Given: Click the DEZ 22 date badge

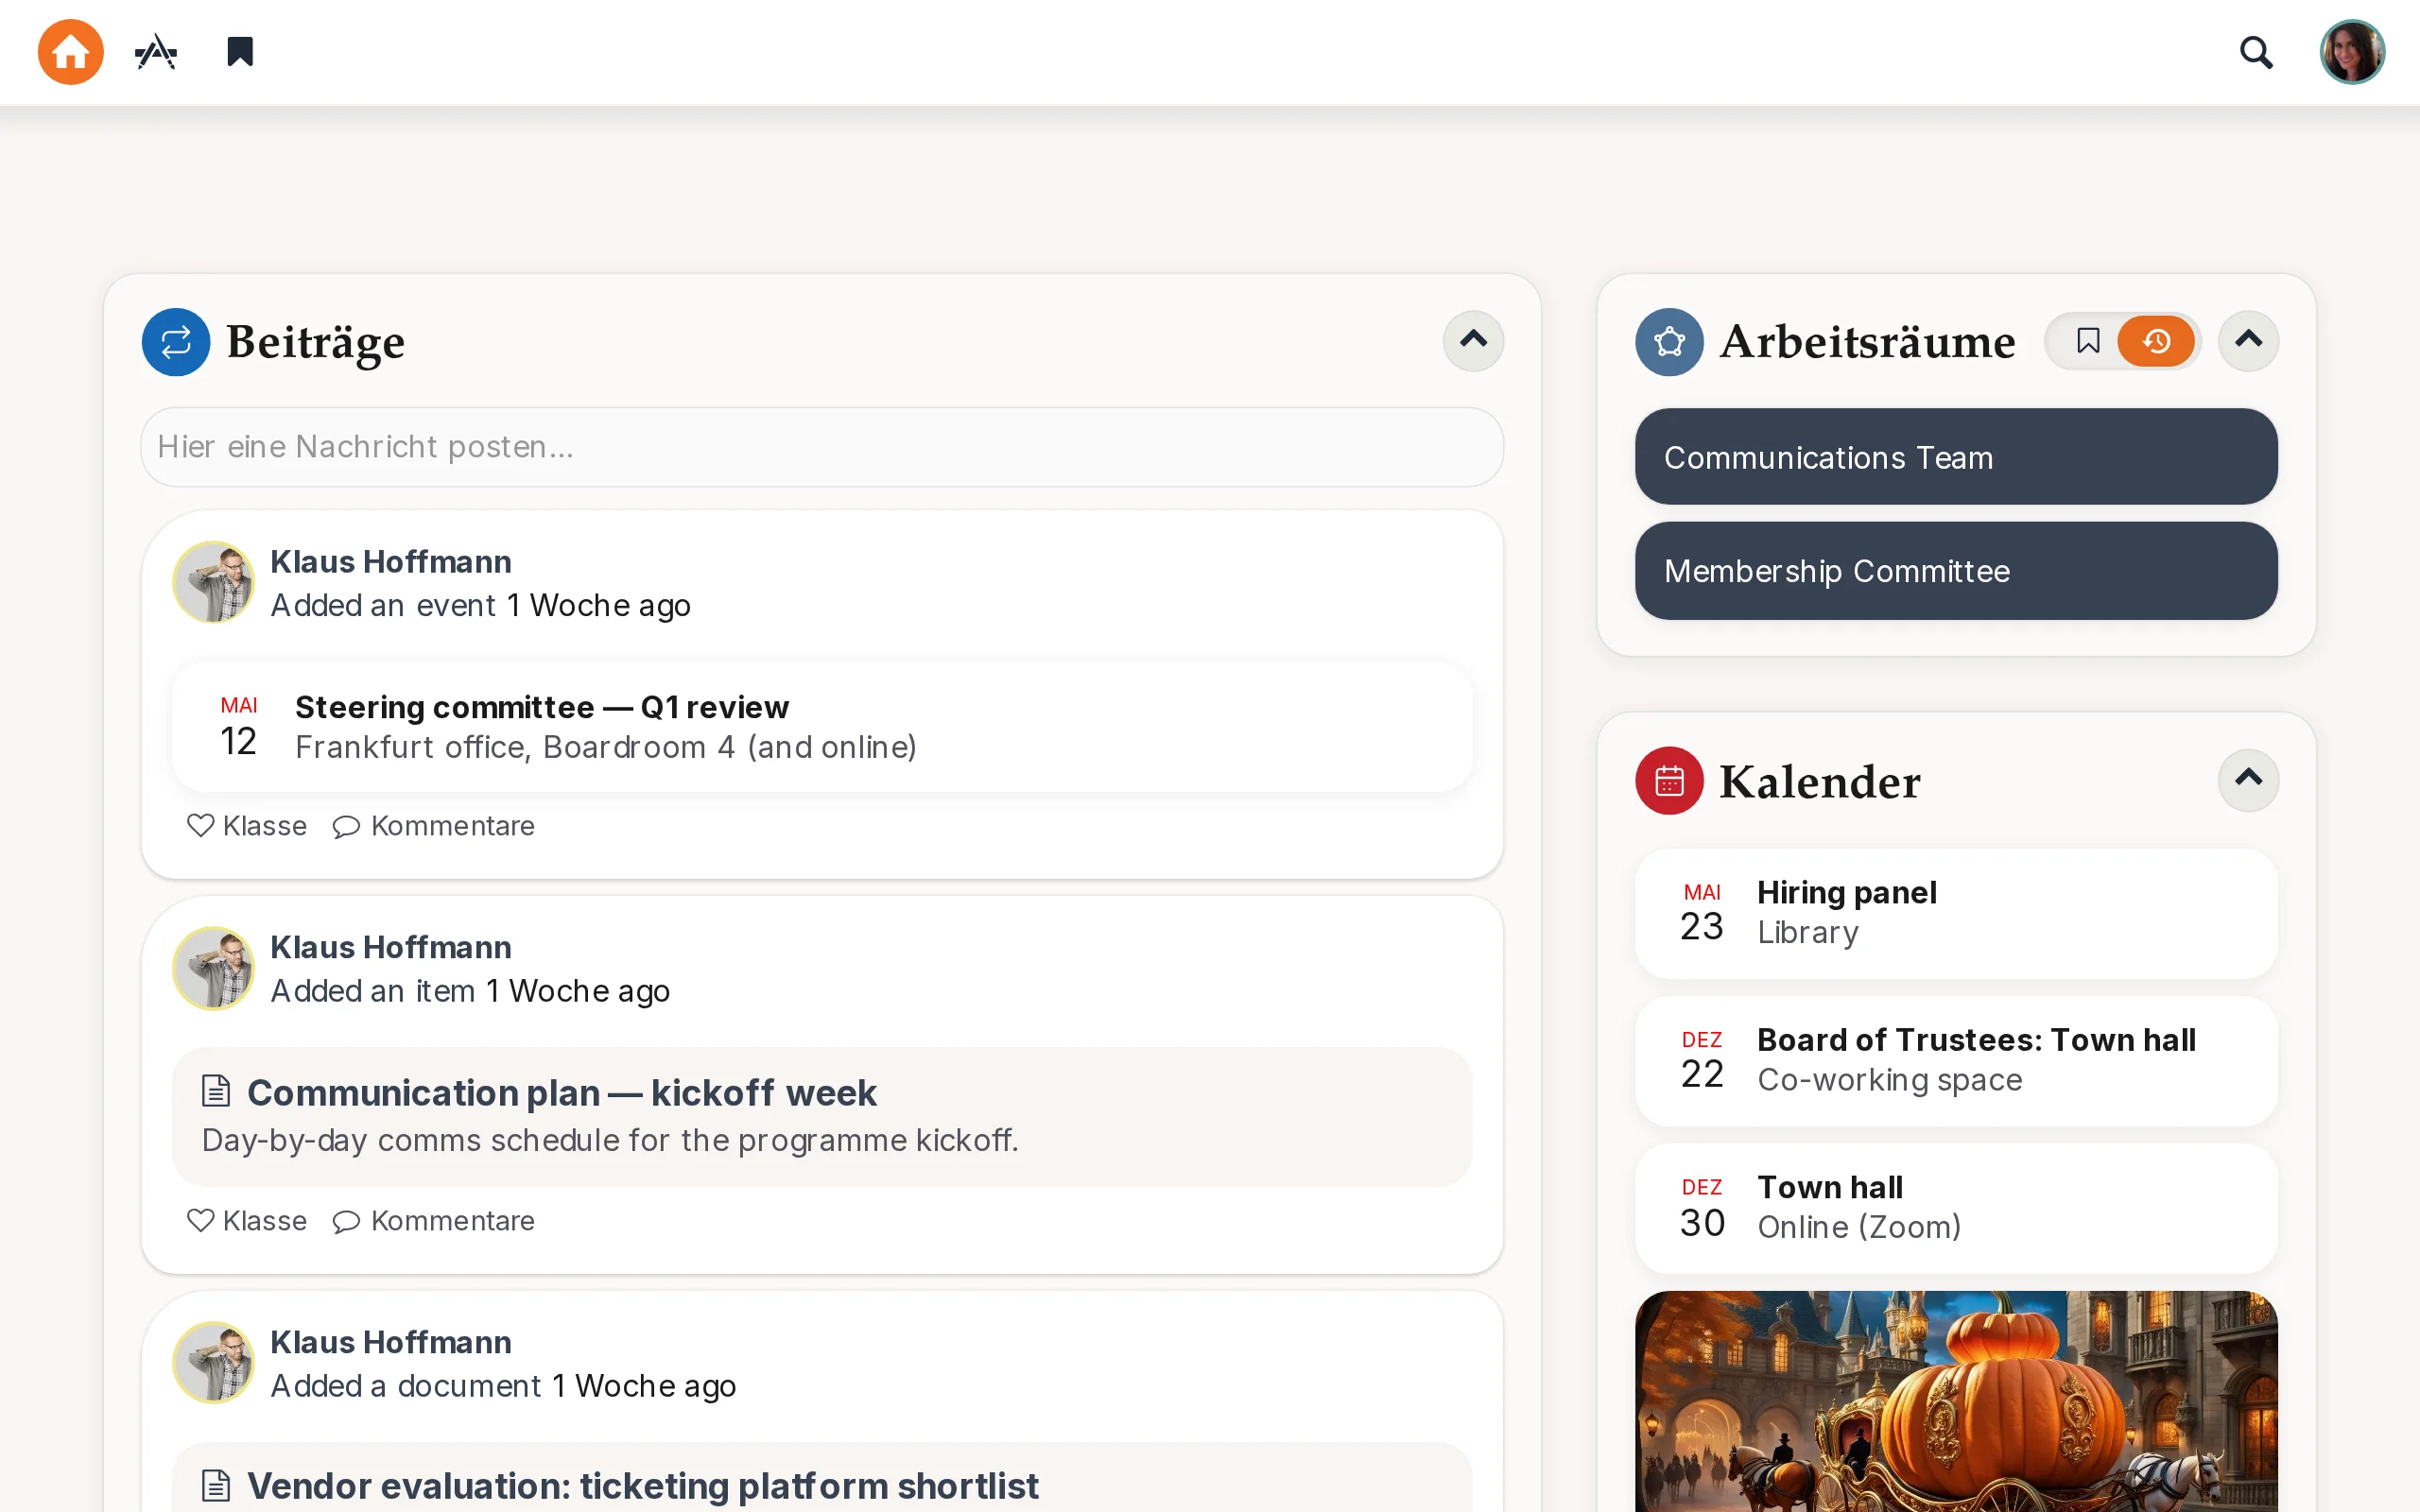Looking at the screenshot, I should [x=1702, y=1061].
